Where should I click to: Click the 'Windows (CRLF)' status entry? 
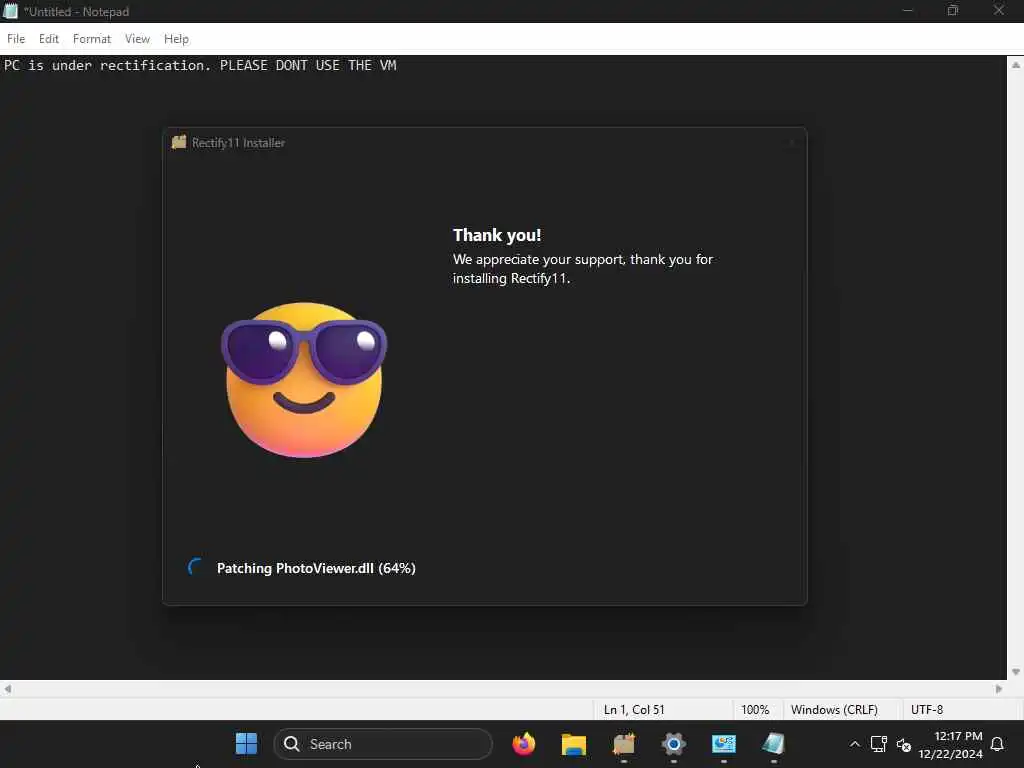(834, 709)
